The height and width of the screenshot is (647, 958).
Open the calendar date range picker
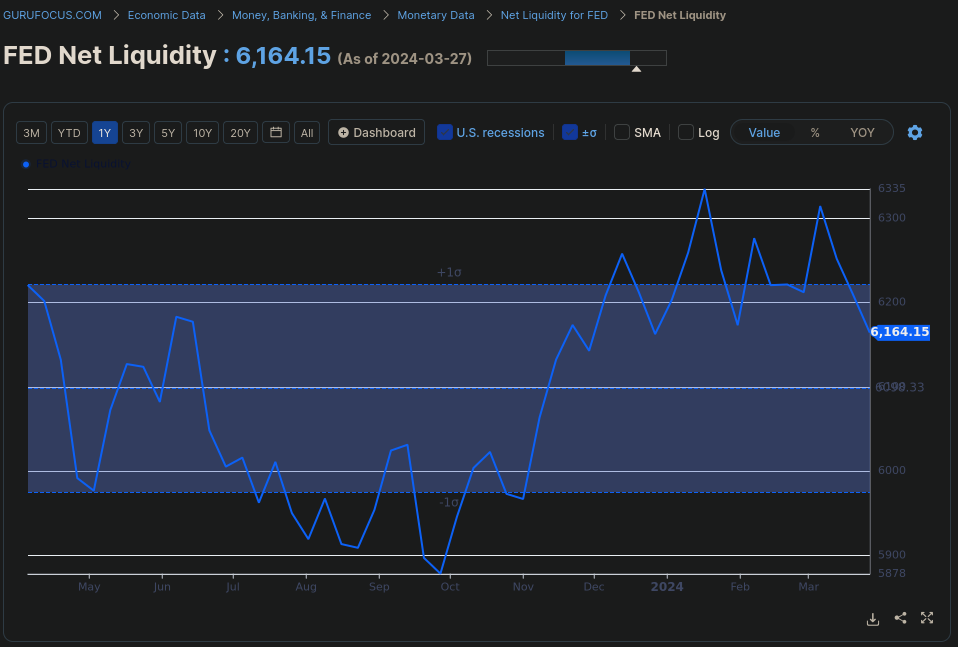pos(275,131)
